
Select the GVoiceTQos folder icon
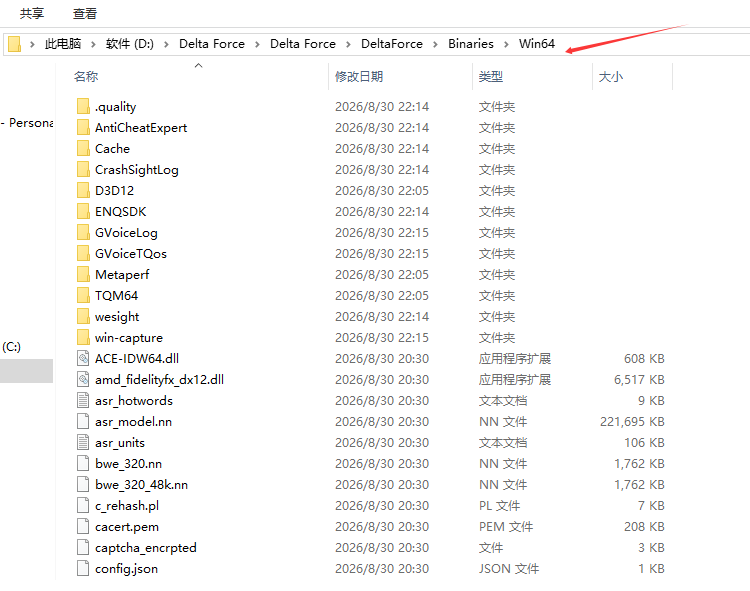coord(83,253)
